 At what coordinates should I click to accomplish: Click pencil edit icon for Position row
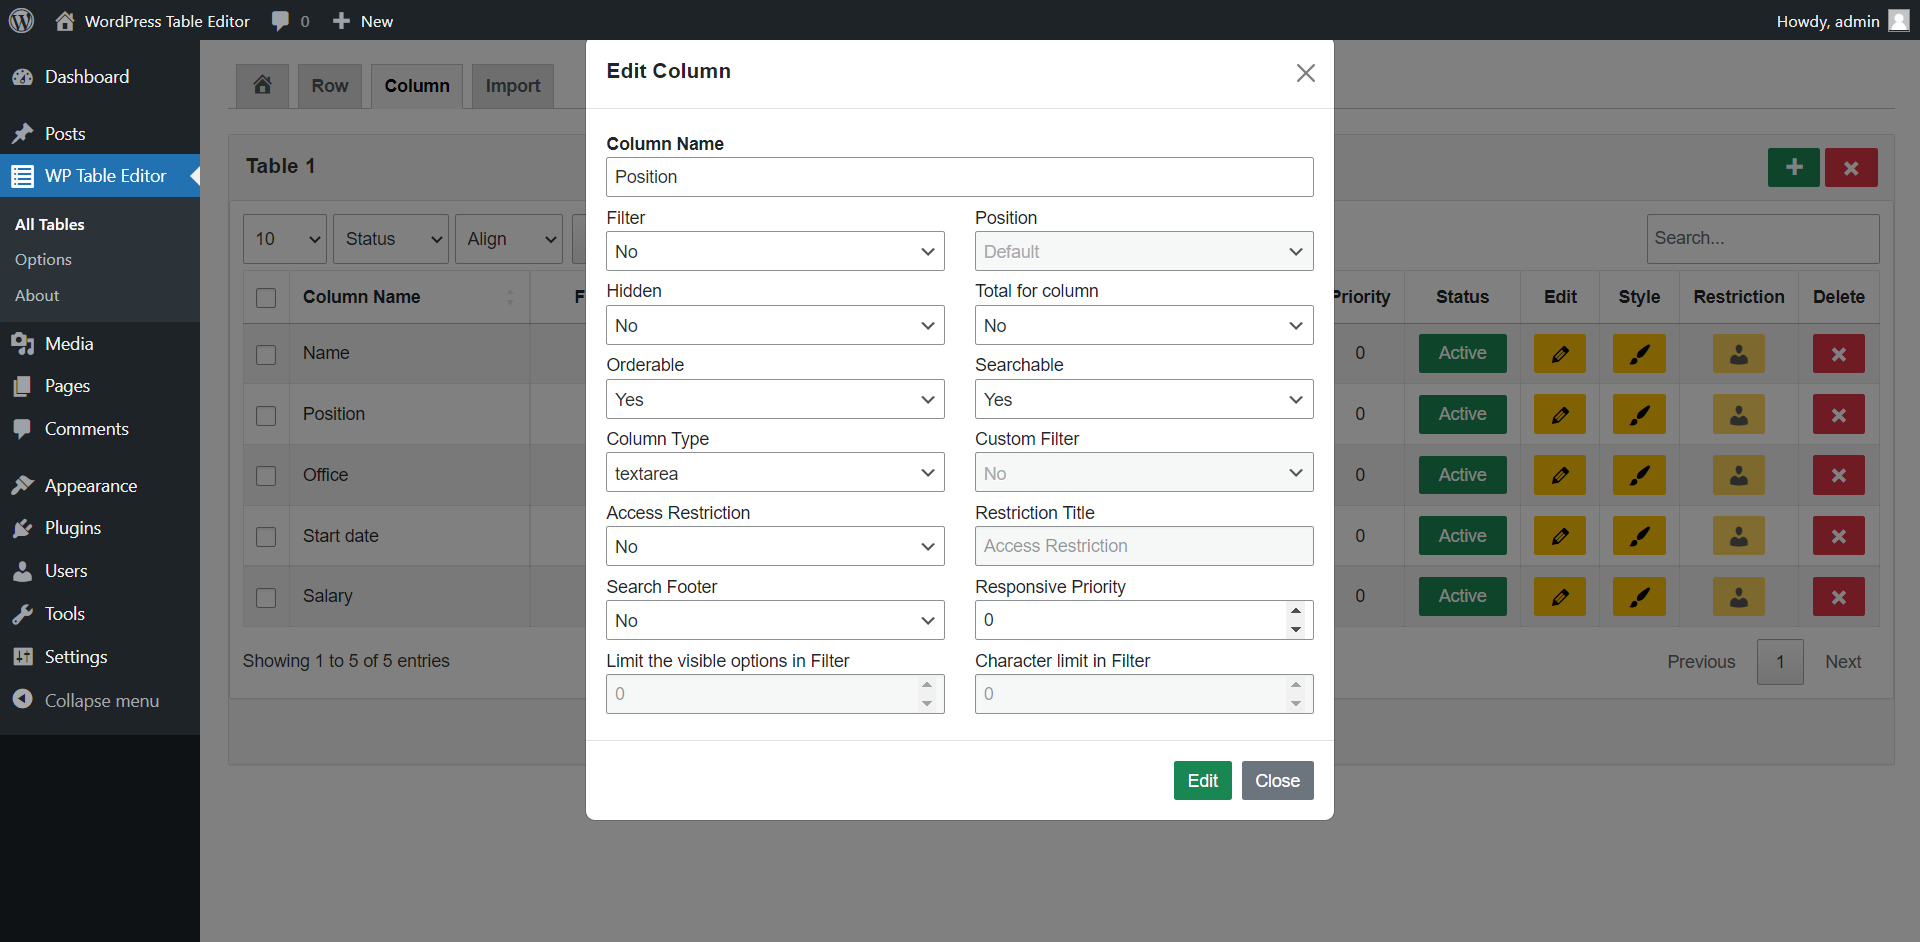coord(1560,414)
